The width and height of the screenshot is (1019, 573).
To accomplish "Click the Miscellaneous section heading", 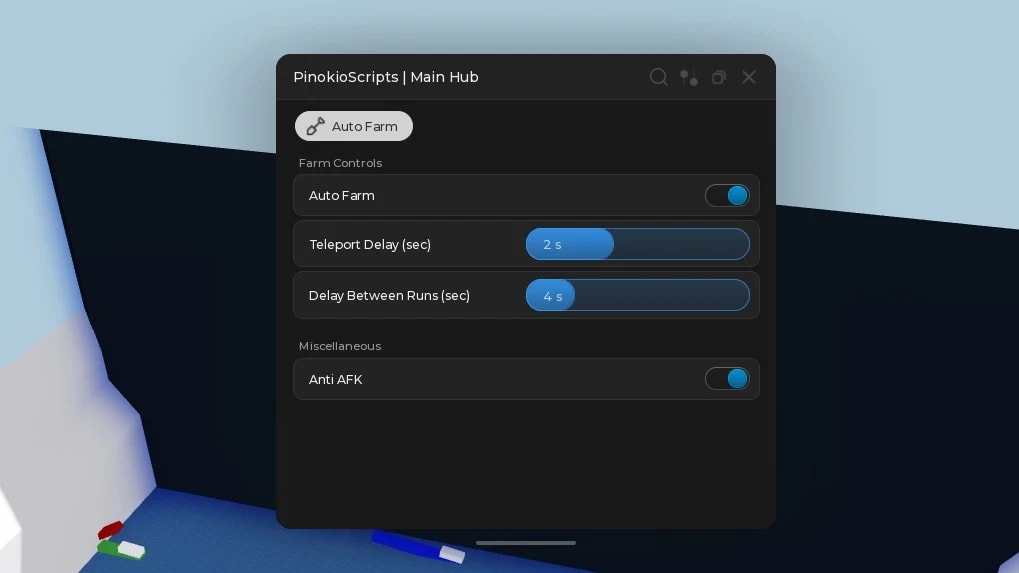I will (x=340, y=346).
